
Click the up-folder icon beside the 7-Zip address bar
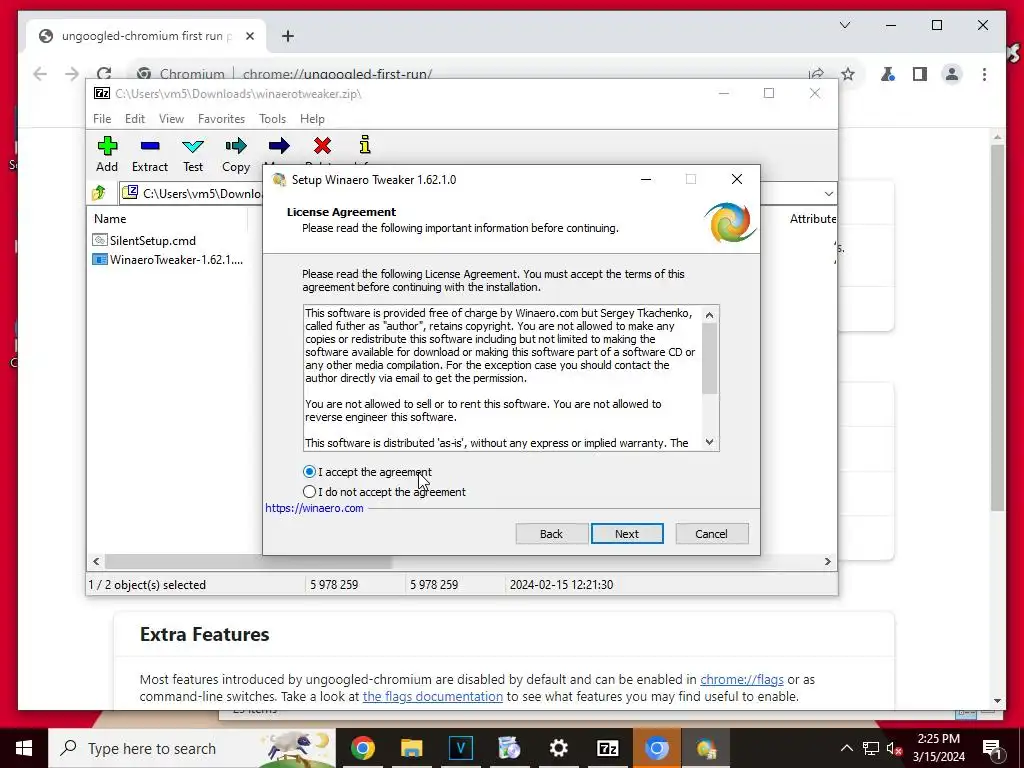[99, 193]
